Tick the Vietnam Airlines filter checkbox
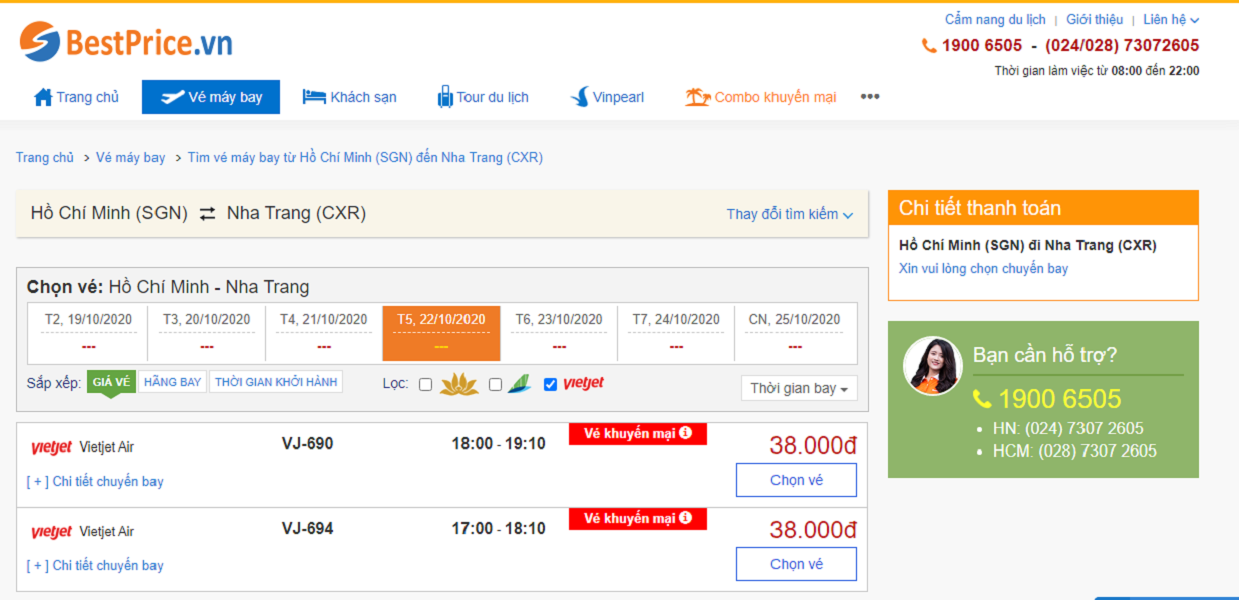Viewport: 1239px width, 600px height. click(x=425, y=384)
